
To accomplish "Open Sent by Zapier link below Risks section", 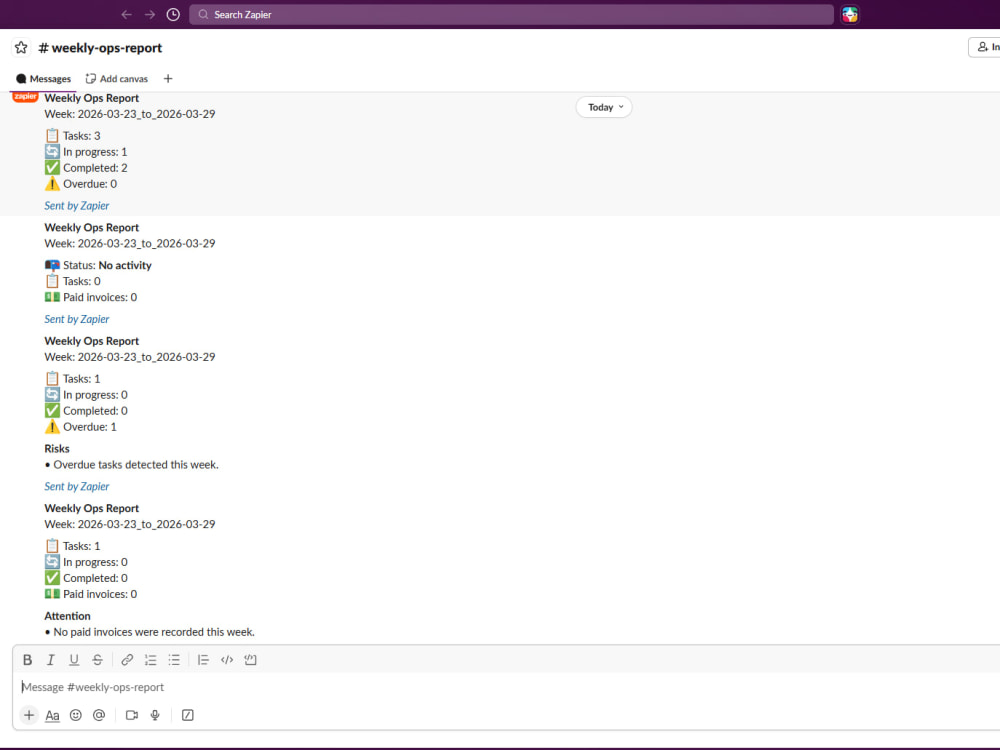I will (77, 486).
